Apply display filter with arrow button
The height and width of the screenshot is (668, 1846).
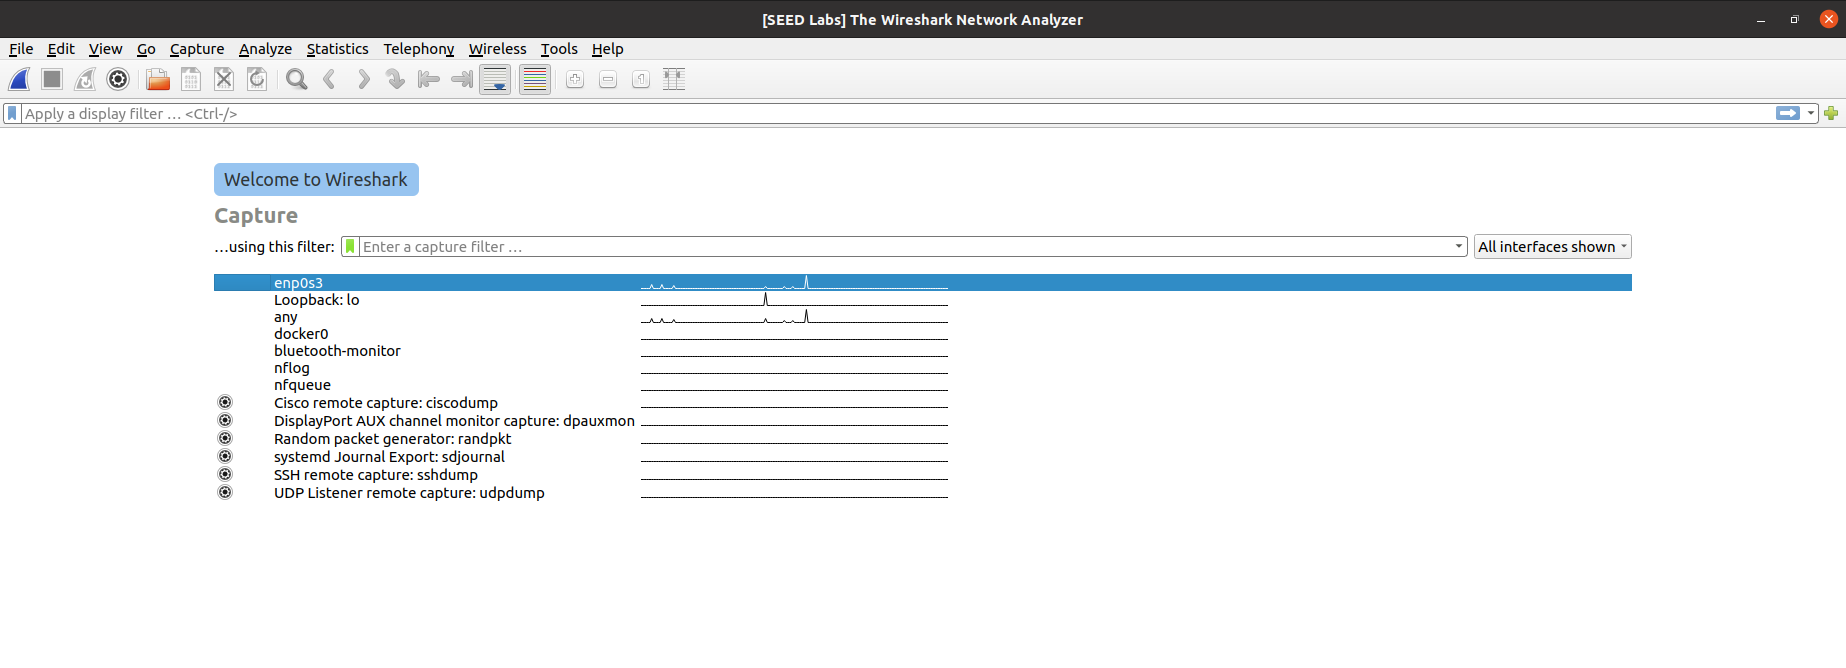[1788, 114]
